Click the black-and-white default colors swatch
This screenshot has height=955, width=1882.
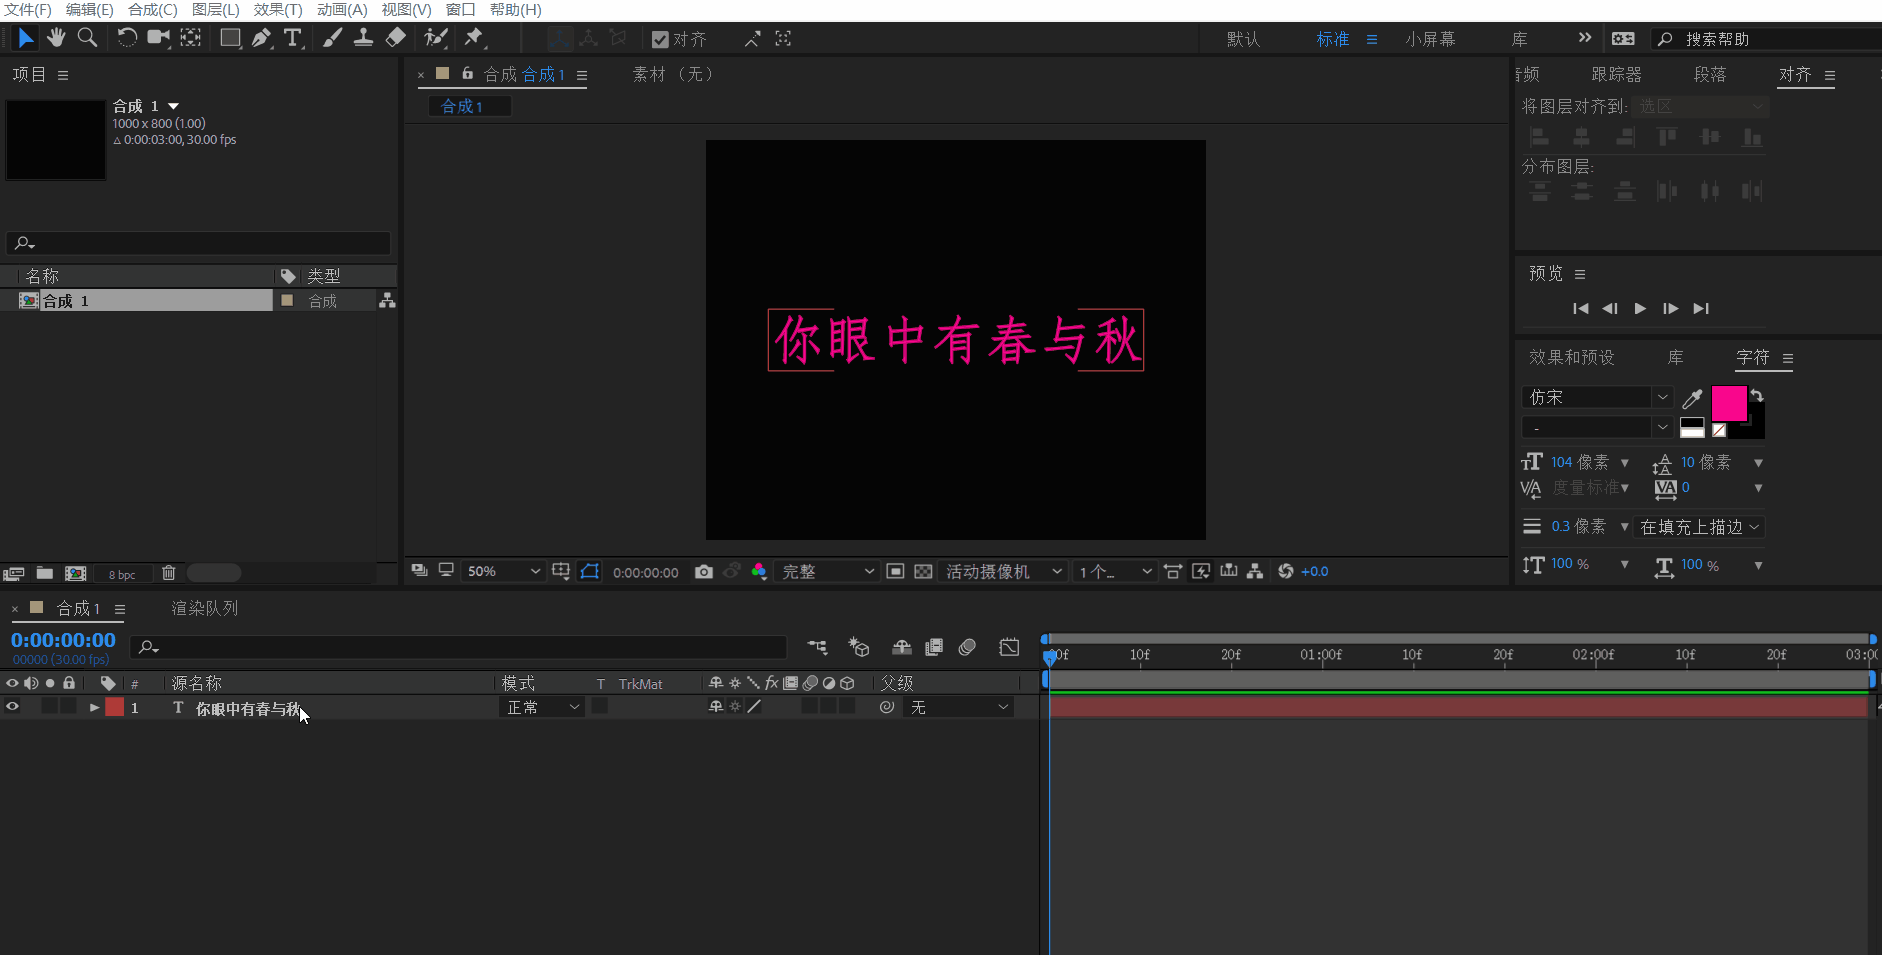[1692, 427]
